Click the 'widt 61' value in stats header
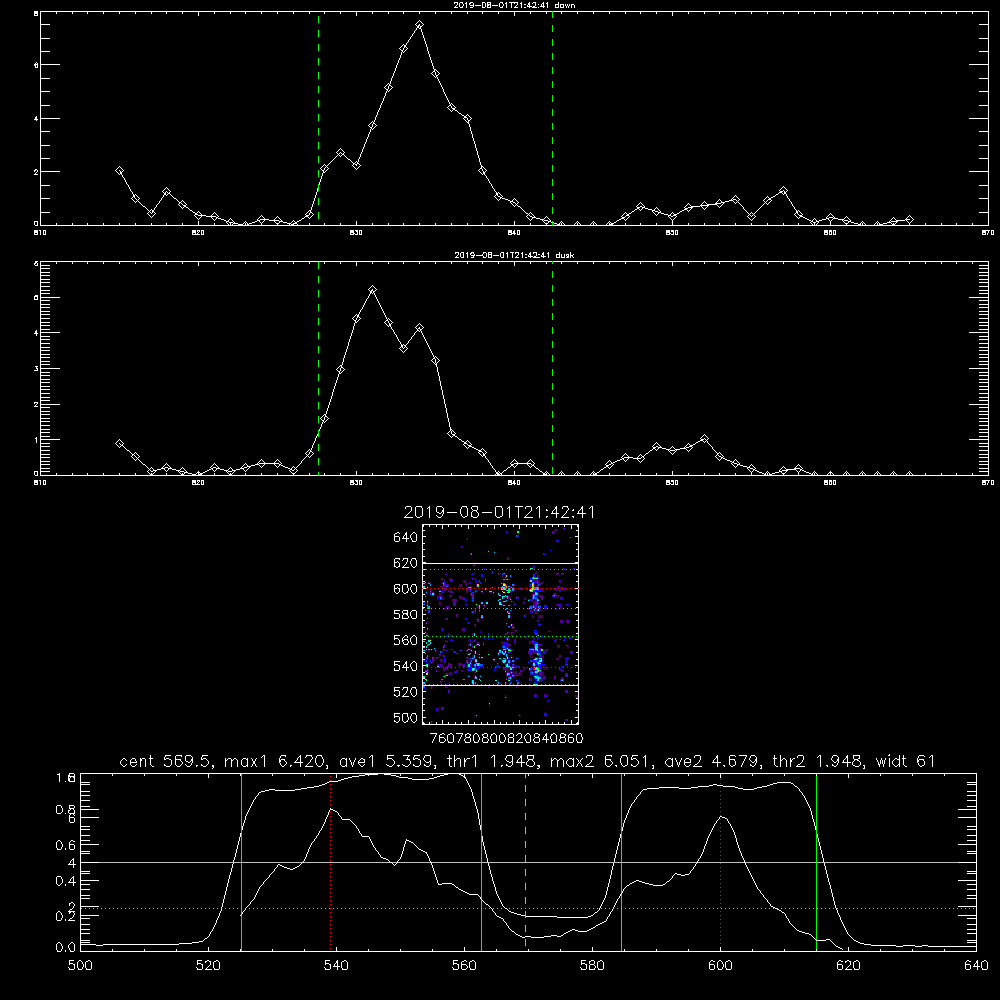This screenshot has height=1000, width=1000. [x=906, y=761]
